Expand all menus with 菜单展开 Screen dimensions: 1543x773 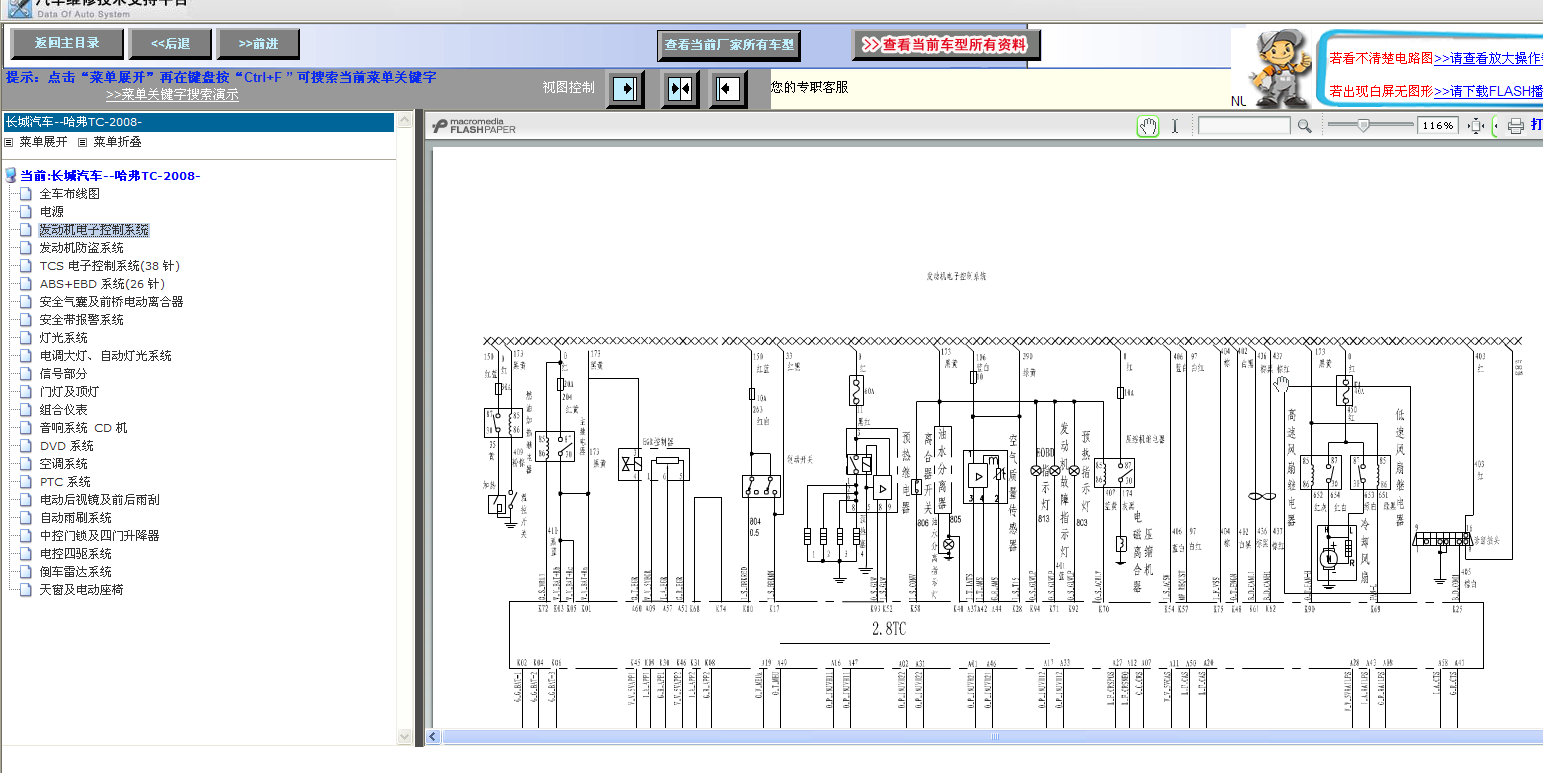pos(43,142)
